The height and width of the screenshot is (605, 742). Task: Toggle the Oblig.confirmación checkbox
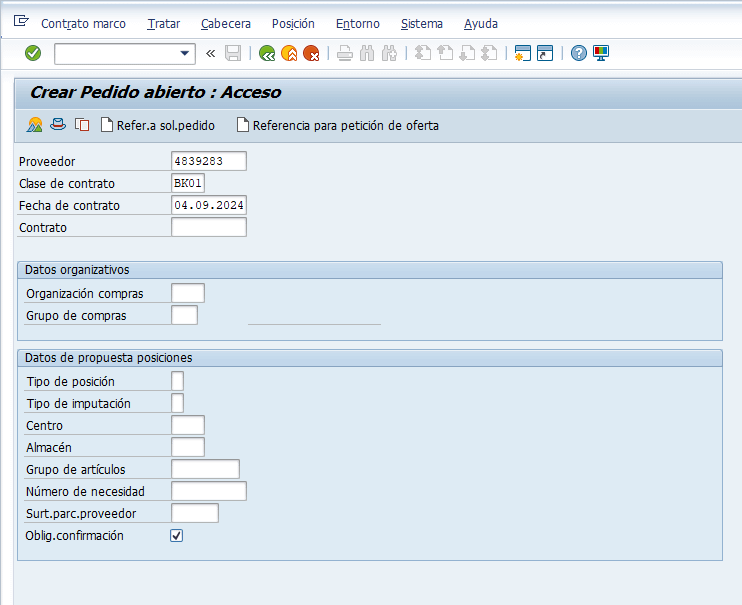(177, 536)
